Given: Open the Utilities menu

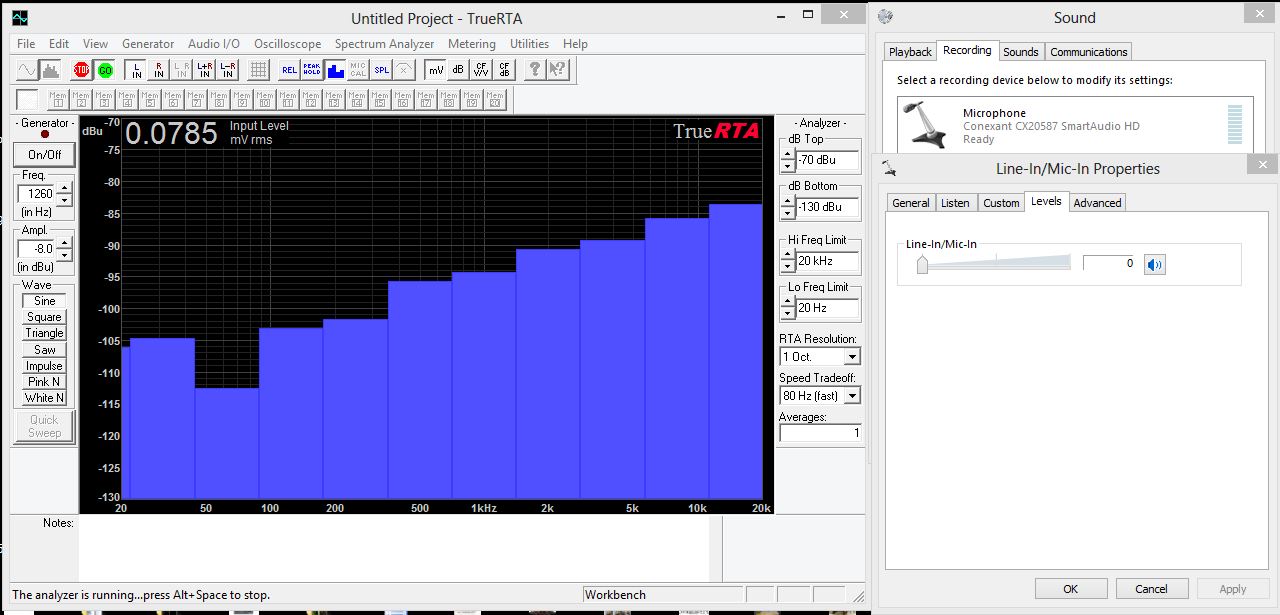Looking at the screenshot, I should 529,44.
